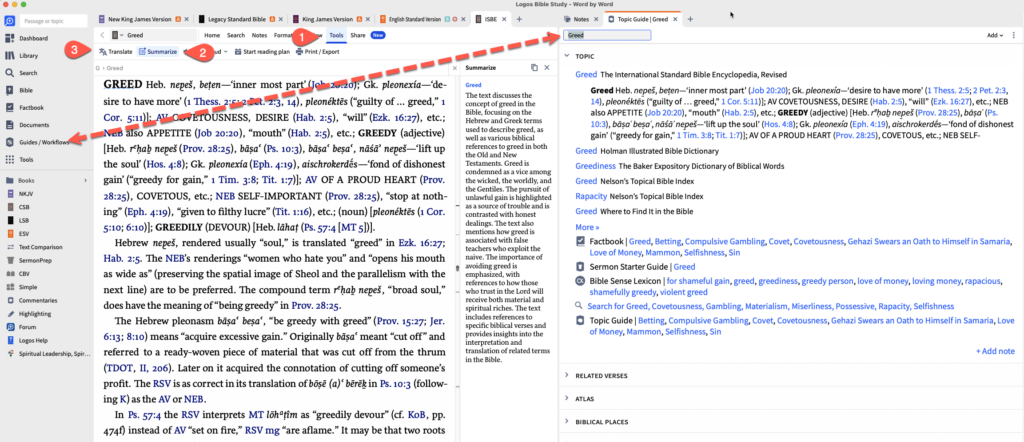
Task: Toggle the Summarize tool
Action: pyautogui.click(x=157, y=50)
